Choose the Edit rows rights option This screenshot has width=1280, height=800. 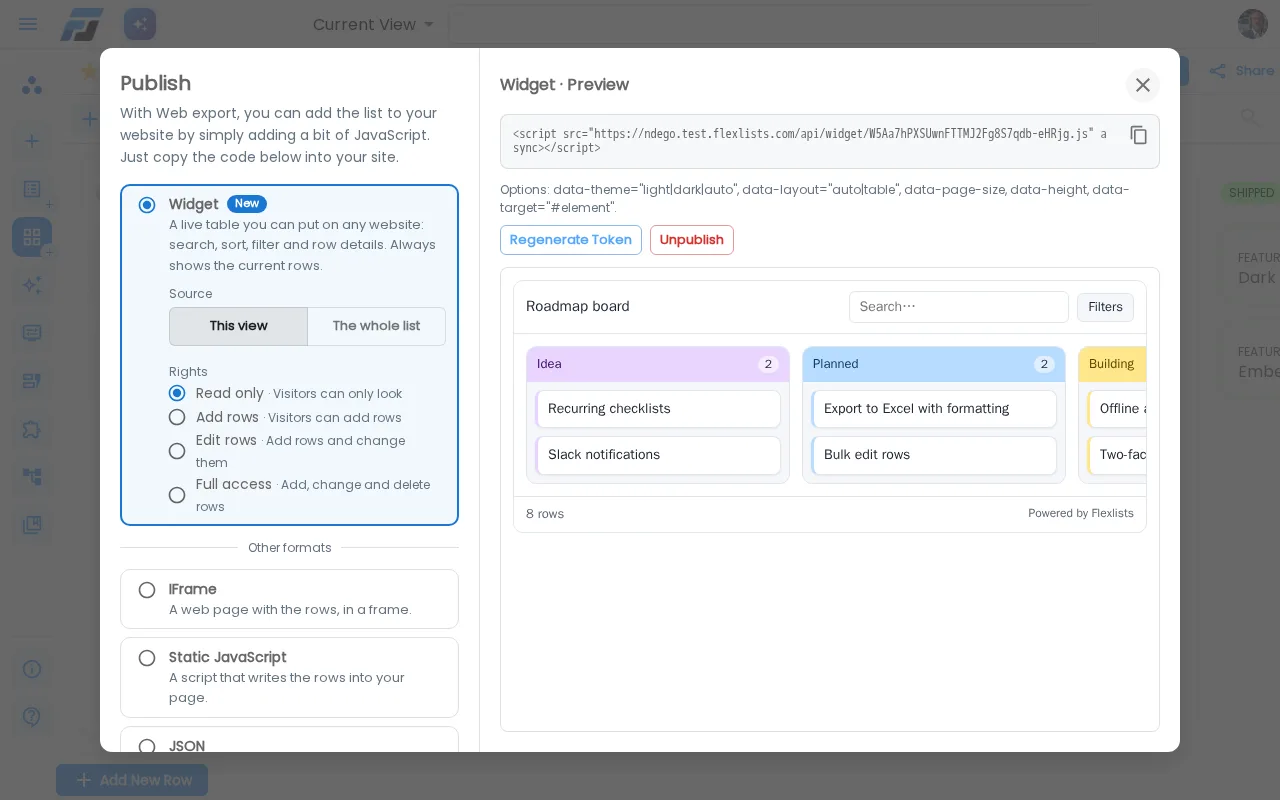(x=177, y=451)
